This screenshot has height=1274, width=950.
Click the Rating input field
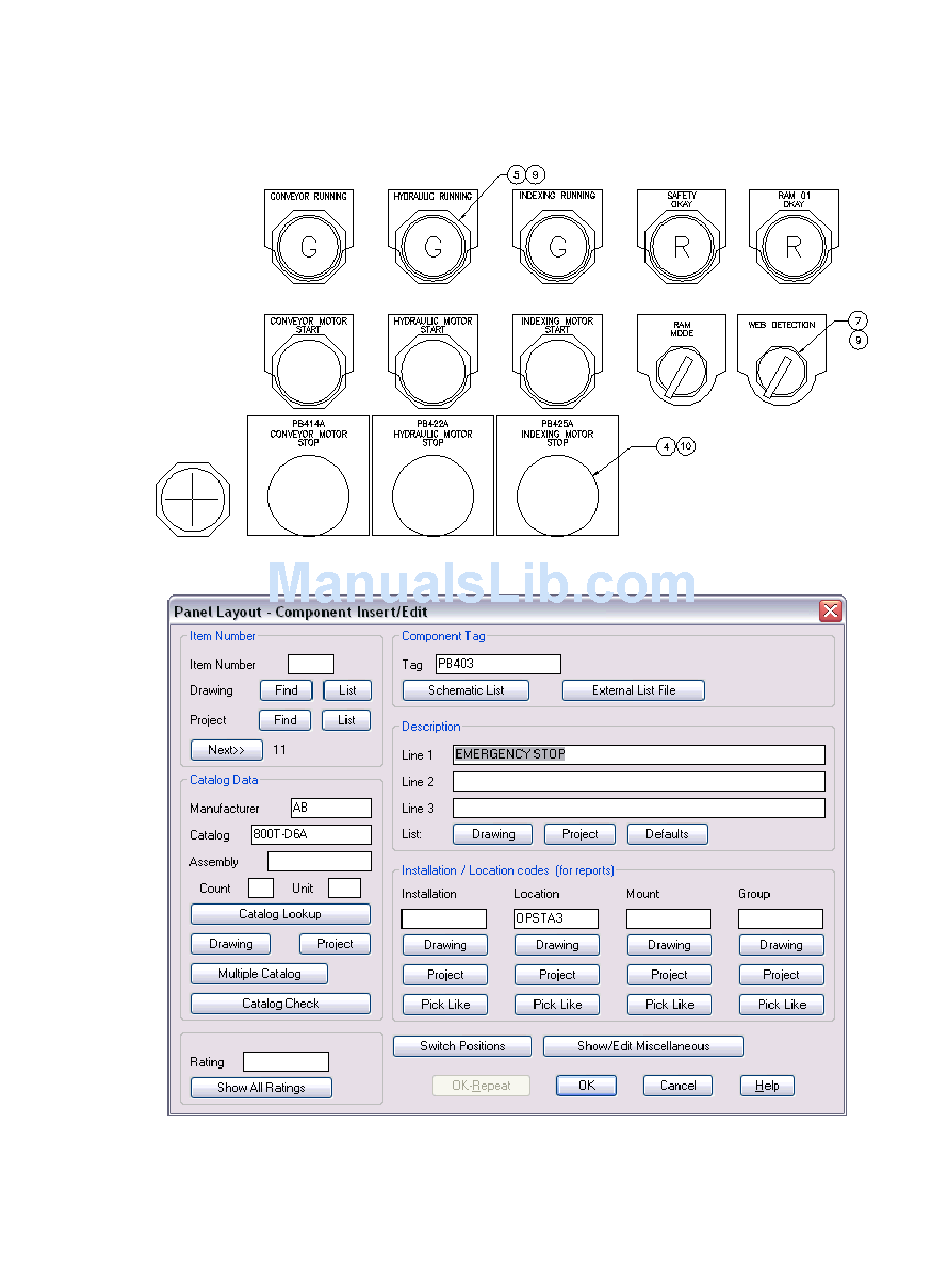point(286,1062)
